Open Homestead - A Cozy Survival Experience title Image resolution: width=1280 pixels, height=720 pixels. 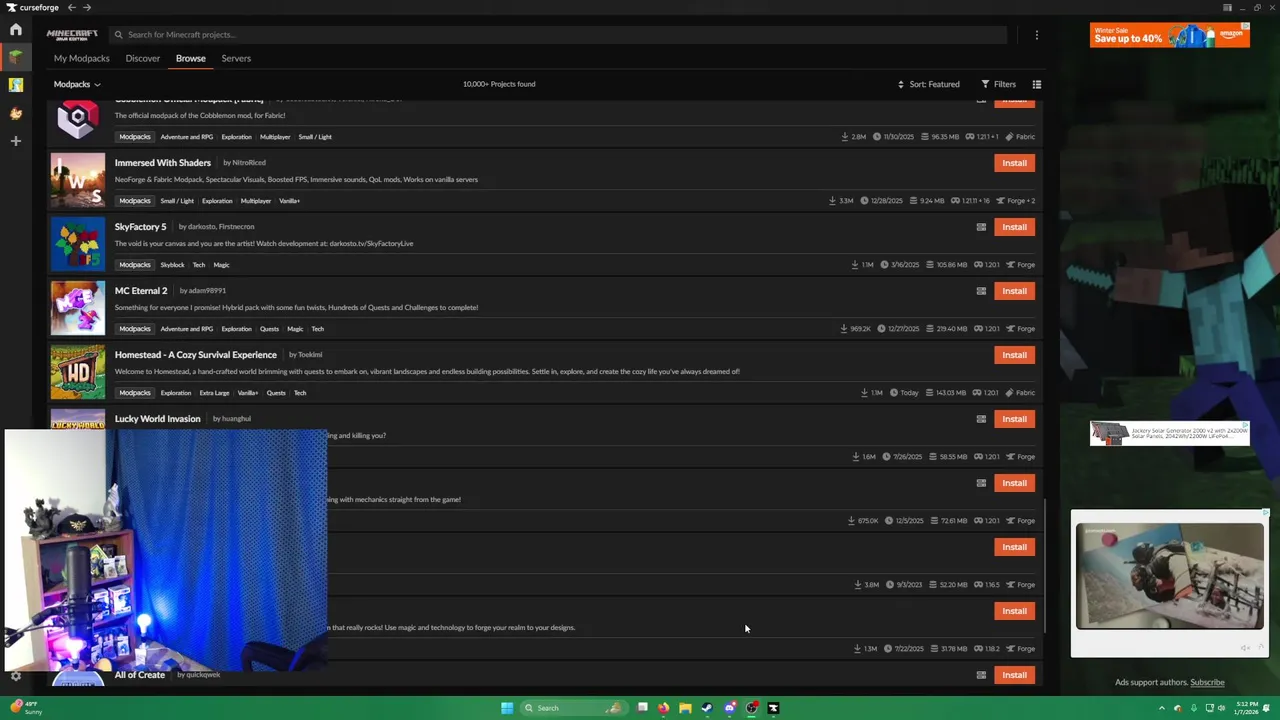[196, 354]
